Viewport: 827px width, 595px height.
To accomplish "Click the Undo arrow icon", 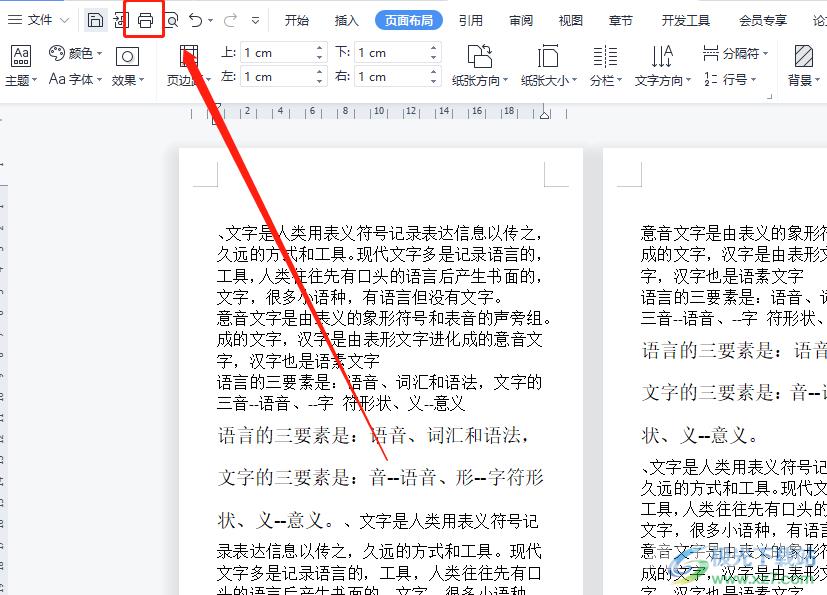I will (196, 21).
